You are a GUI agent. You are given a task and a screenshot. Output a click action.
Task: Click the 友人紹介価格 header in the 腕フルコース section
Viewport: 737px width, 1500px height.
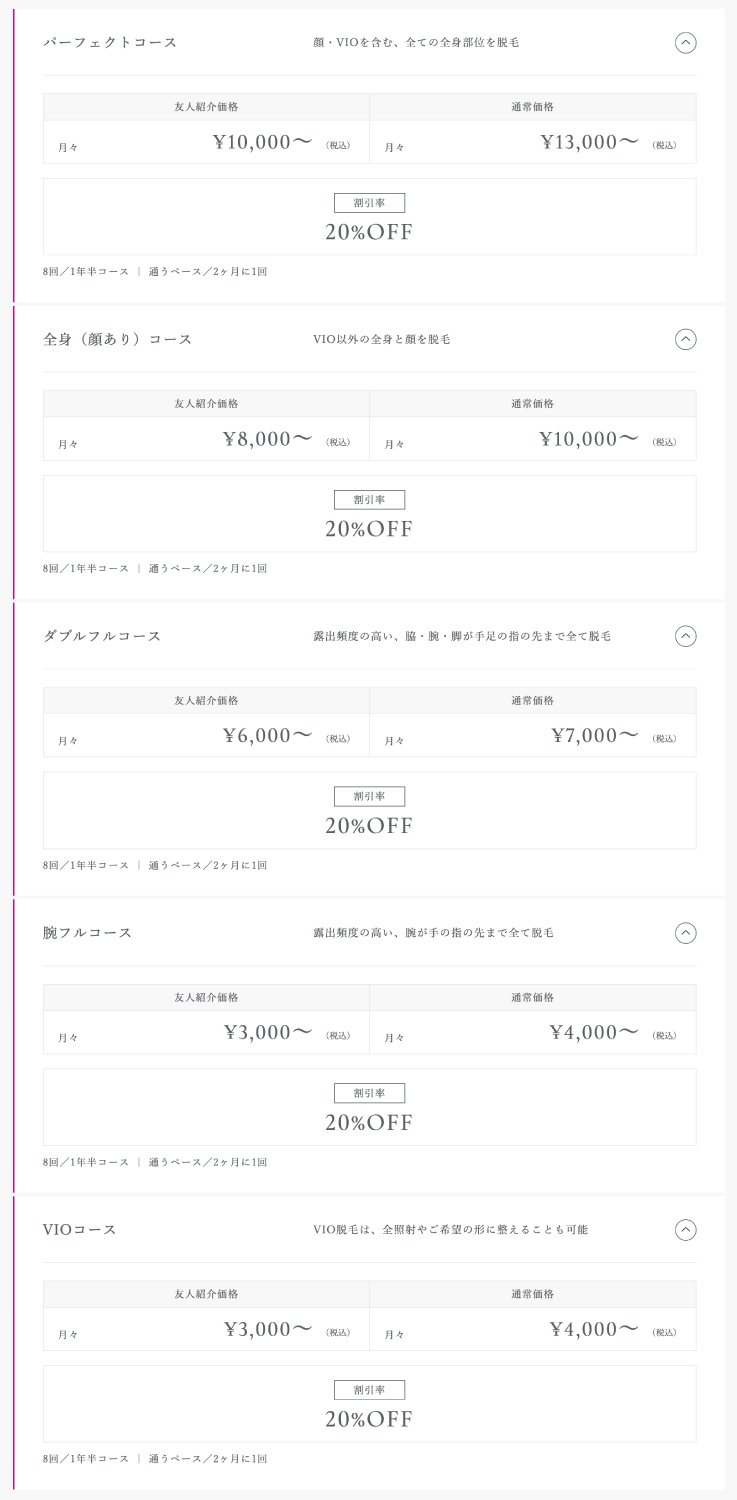pyautogui.click(x=206, y=997)
